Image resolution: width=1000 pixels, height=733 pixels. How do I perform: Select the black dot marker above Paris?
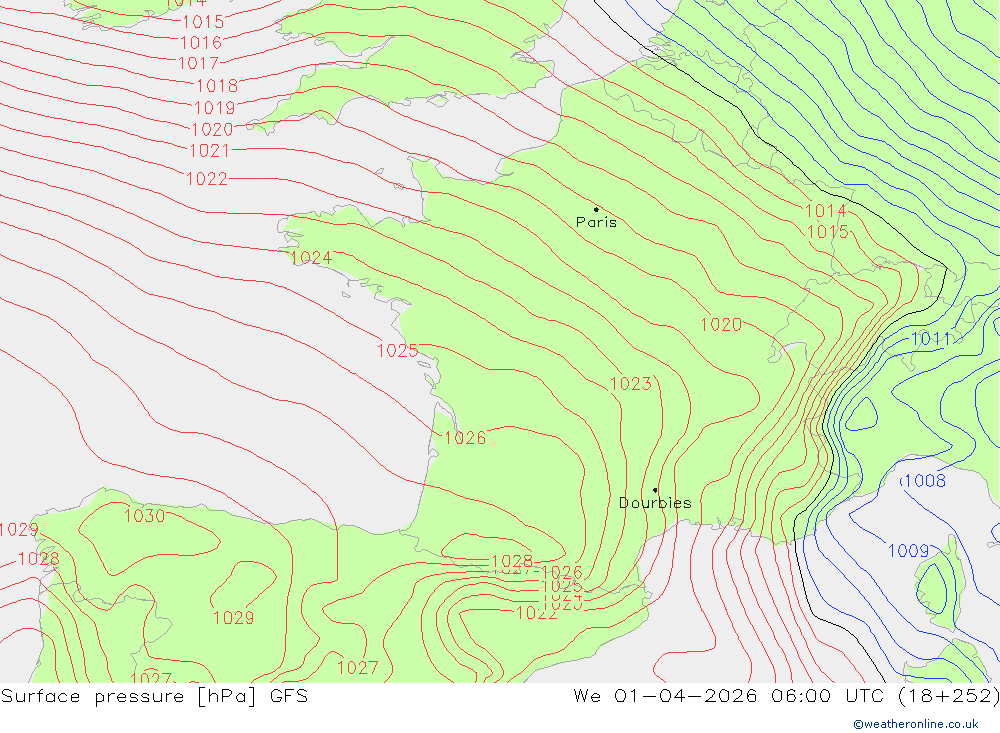click(596, 209)
